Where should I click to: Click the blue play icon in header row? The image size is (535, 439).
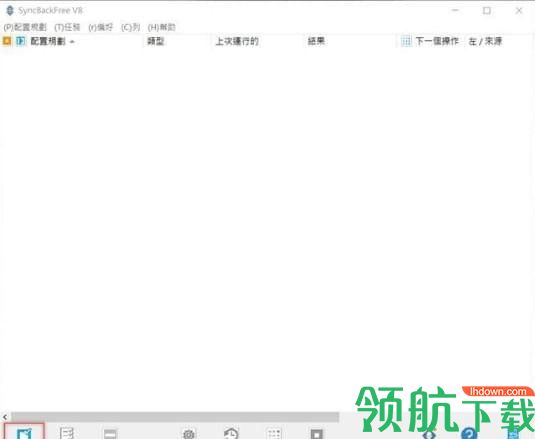20,41
